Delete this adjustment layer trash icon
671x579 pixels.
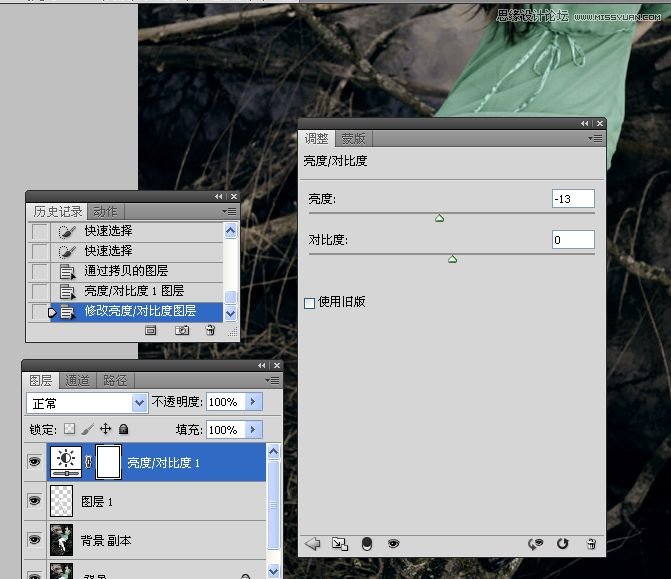(x=591, y=544)
